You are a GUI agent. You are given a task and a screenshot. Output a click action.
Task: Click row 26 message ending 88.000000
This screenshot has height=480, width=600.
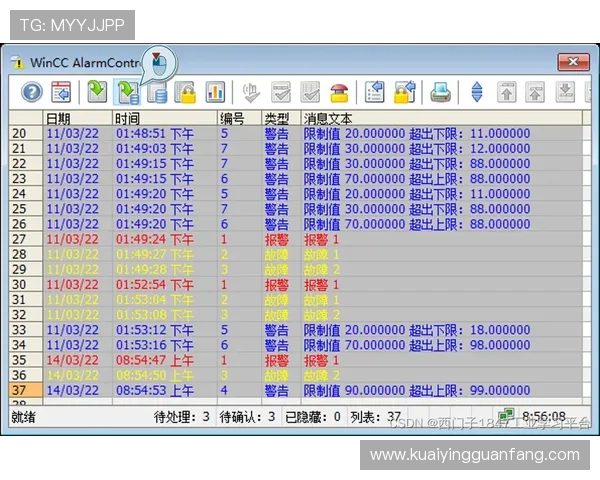[x=417, y=224]
